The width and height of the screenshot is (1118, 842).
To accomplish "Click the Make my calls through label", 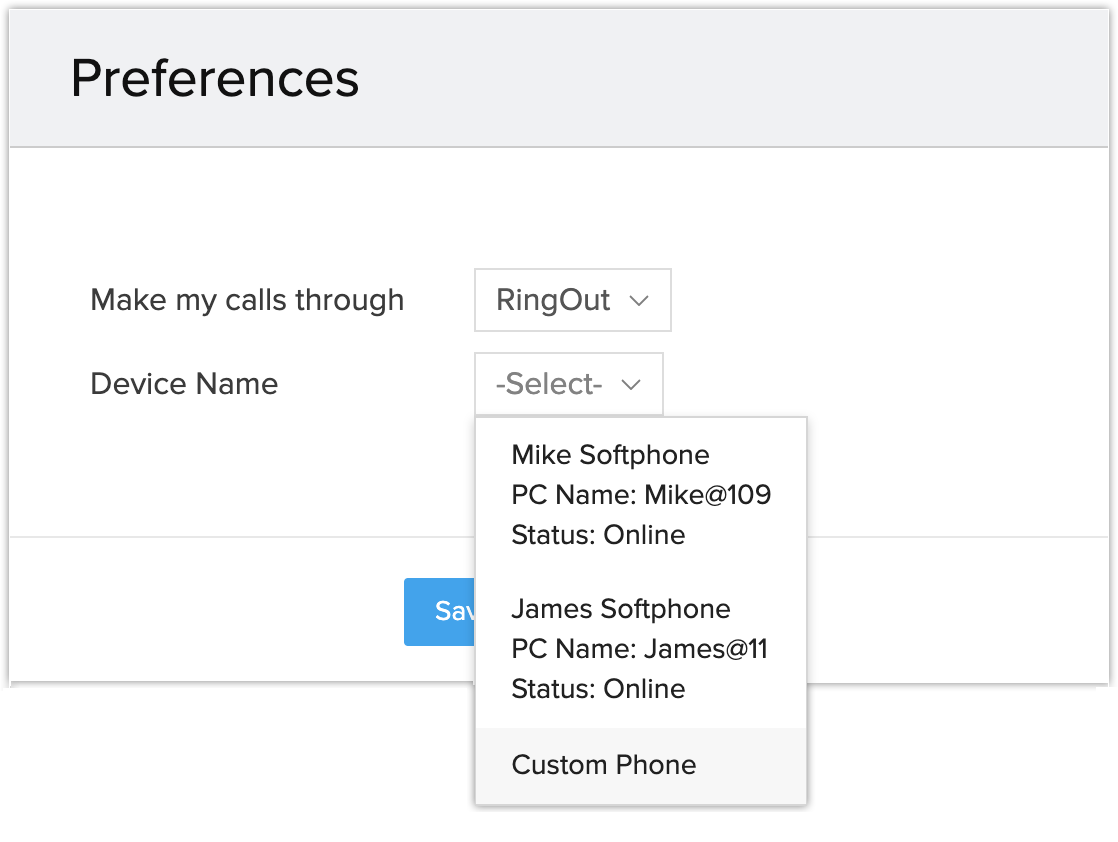I will 247,300.
